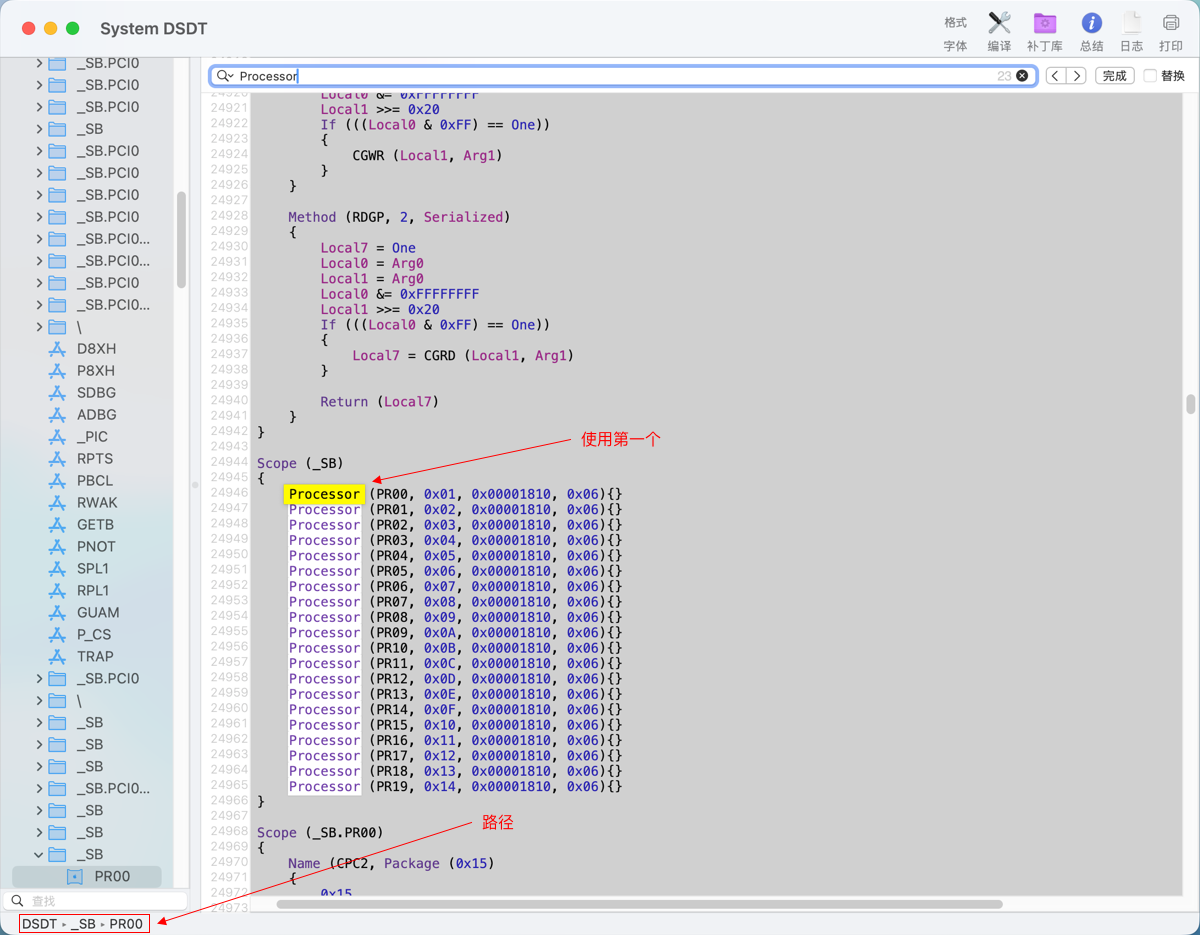Image resolution: width=1200 pixels, height=935 pixels.
Task: Open the Patch library icon
Action: coord(1045,24)
